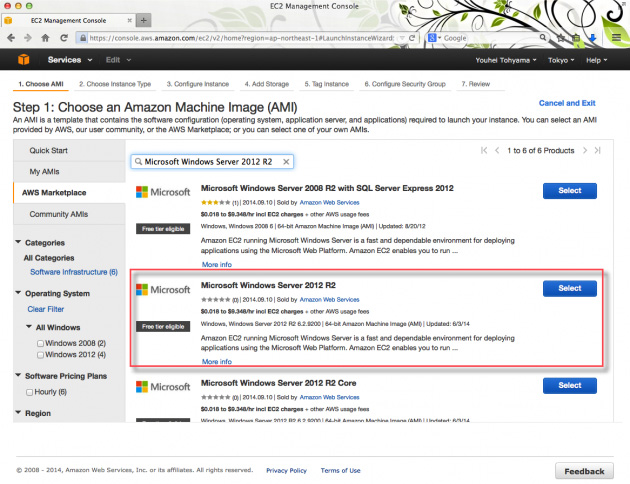Click Cancel and Exit link

click(567, 103)
